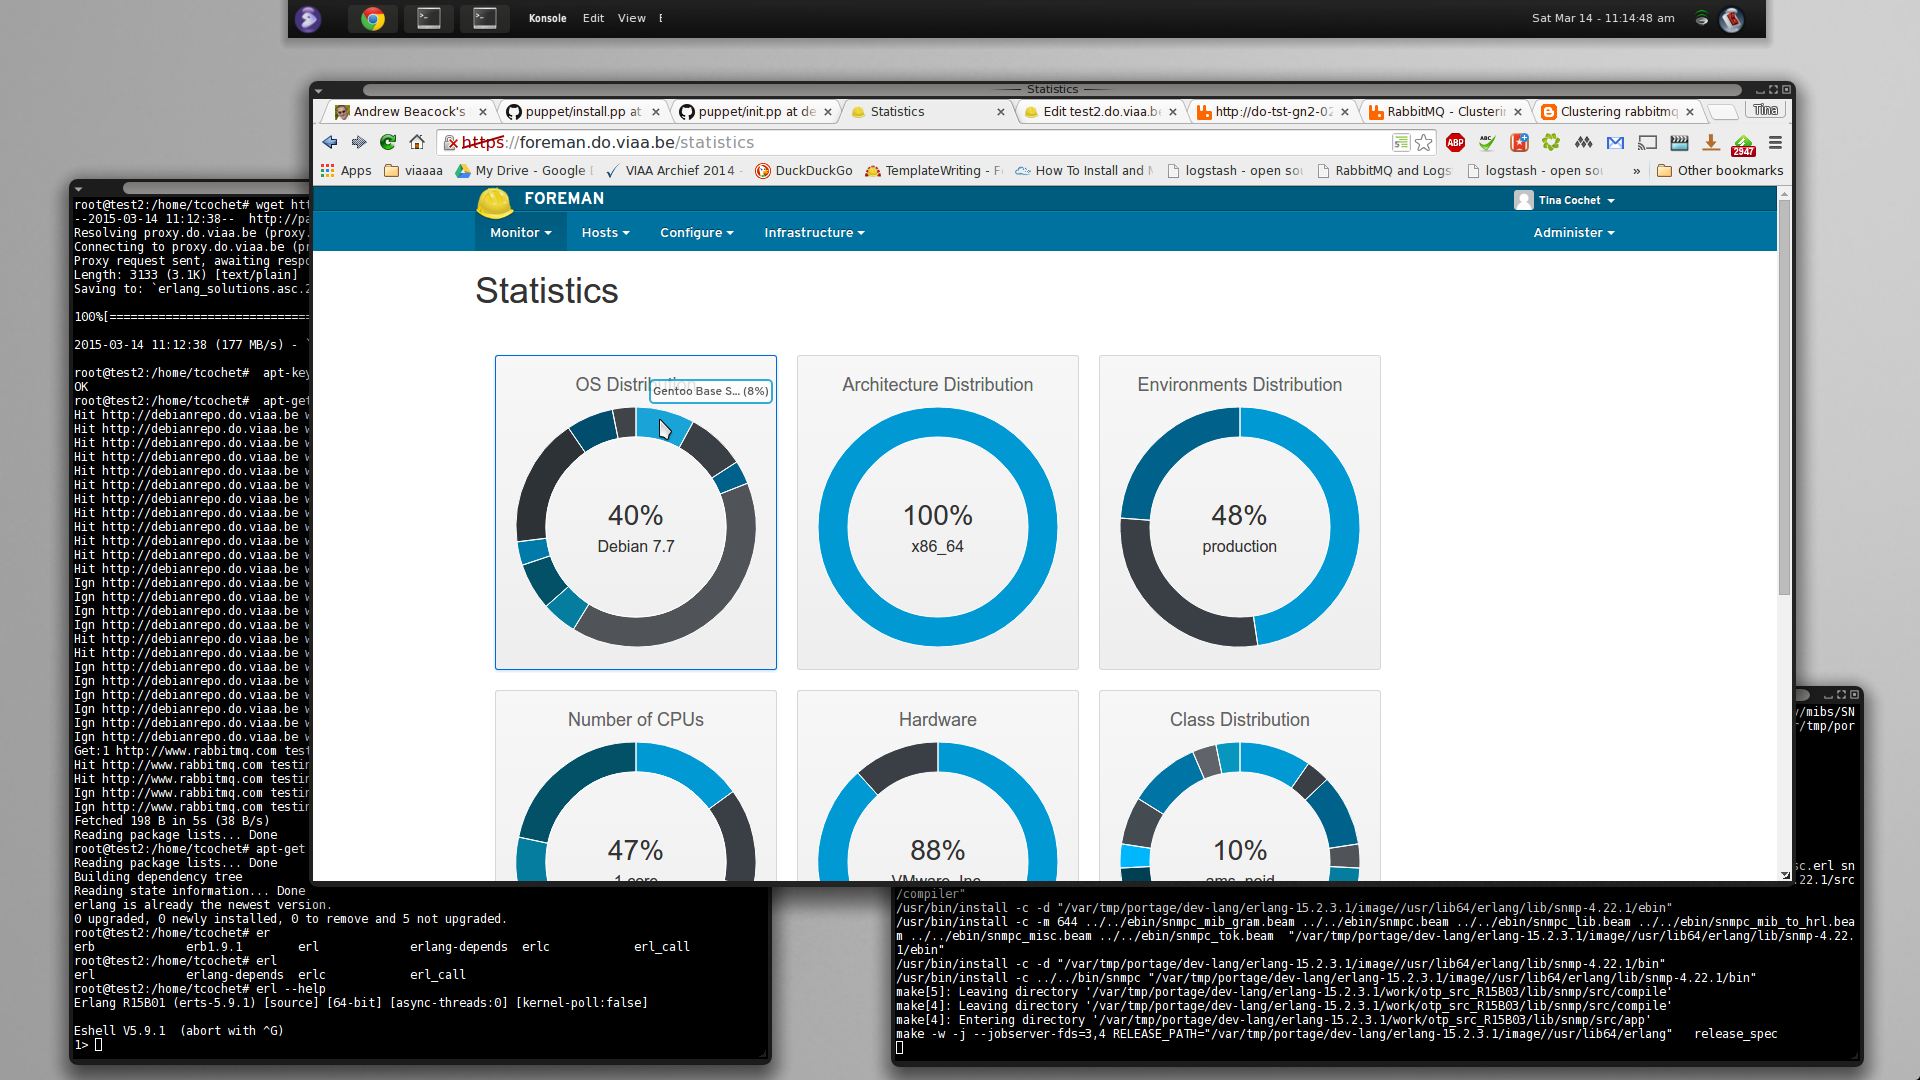Click the browser Back arrow
Screen dimensions: 1920x1080
(330, 143)
